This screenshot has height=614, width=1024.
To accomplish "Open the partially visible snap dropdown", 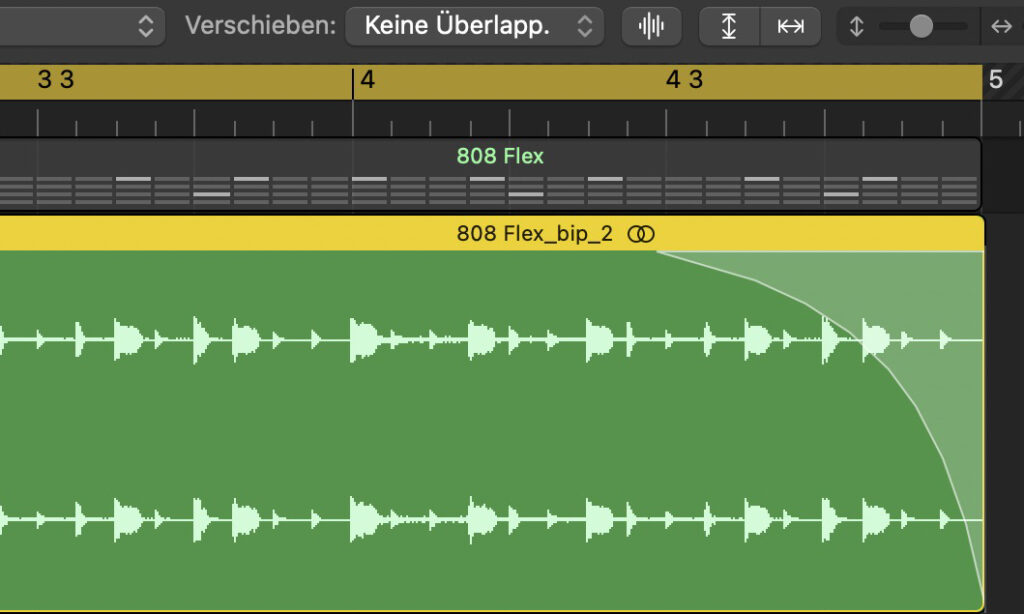I will [82, 26].
